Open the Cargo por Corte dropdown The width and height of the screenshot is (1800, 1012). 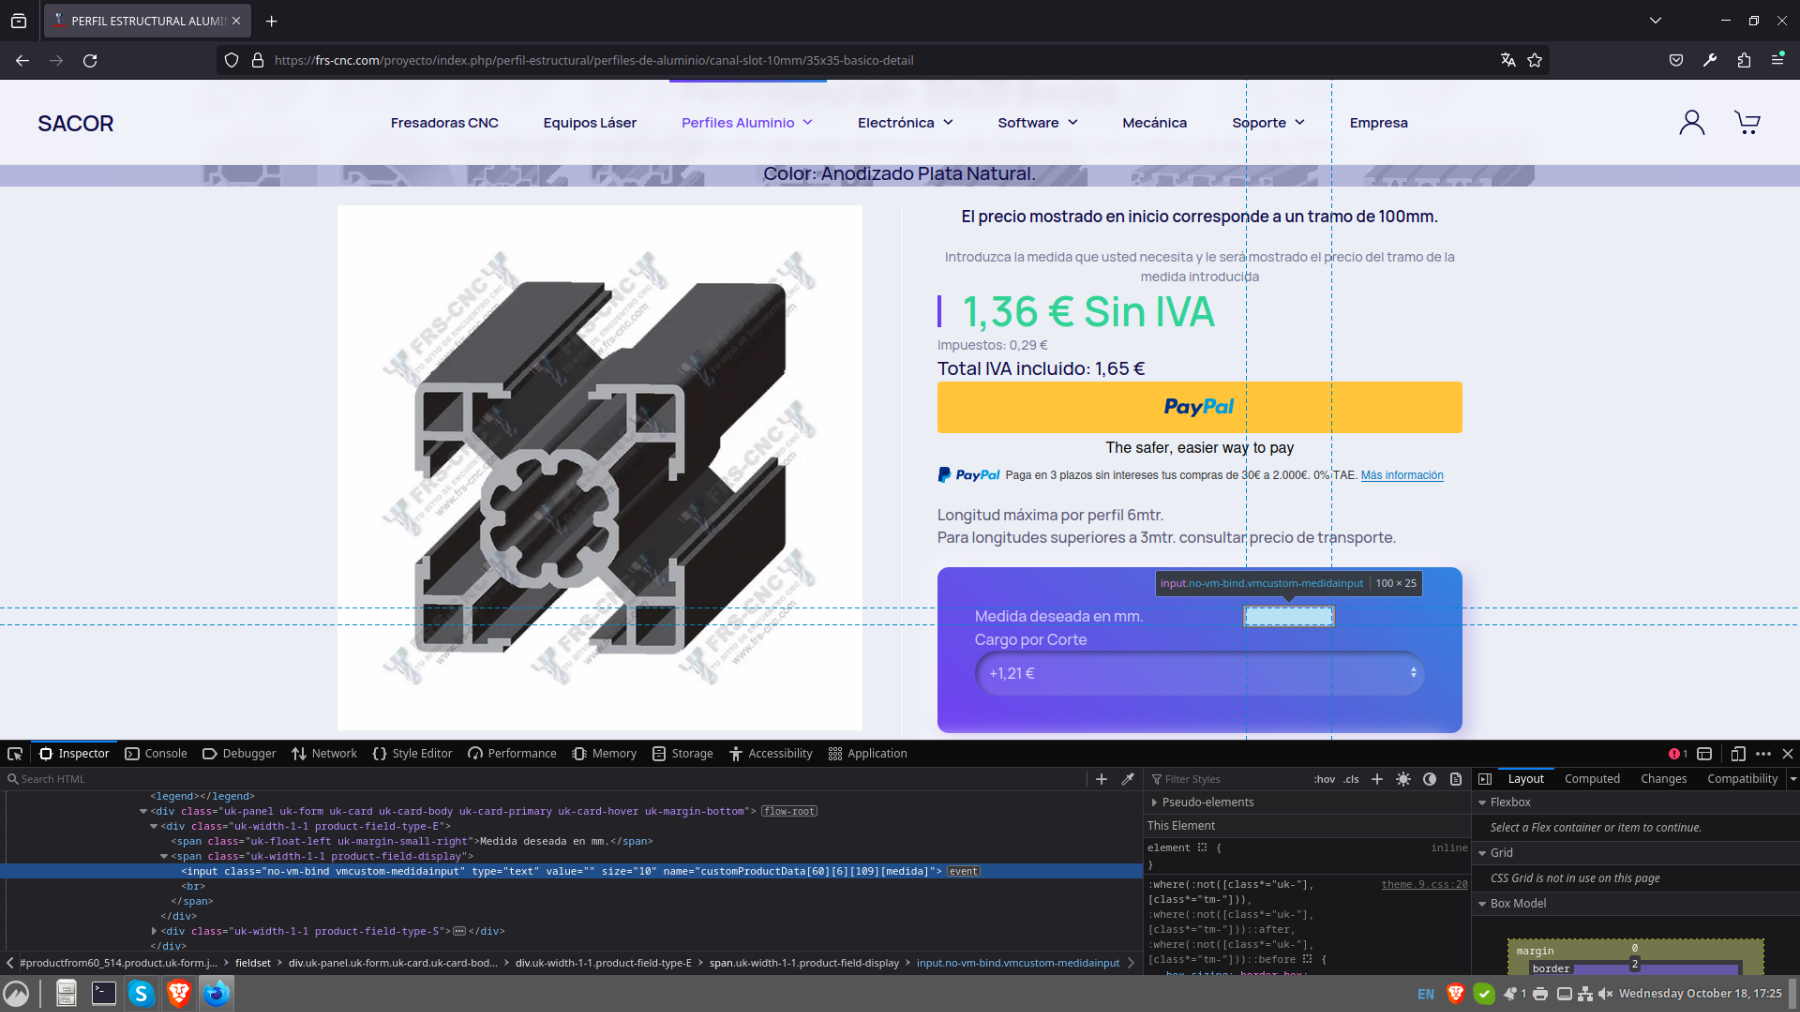1199,673
